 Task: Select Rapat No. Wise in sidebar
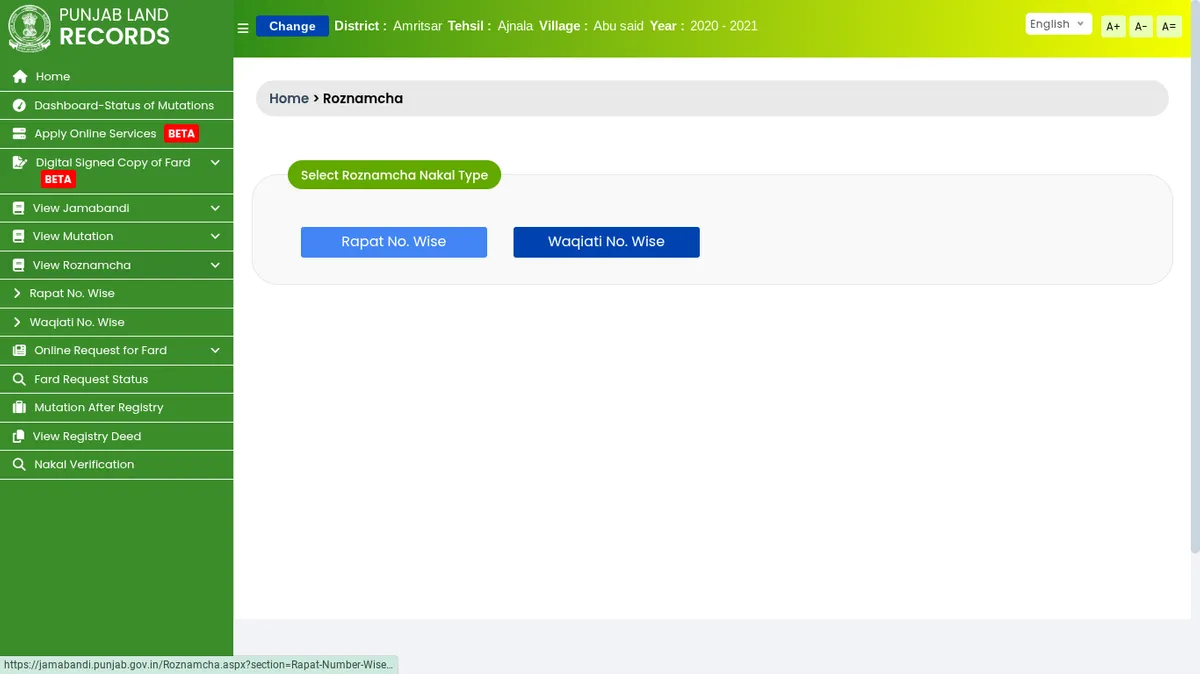tap(72, 294)
